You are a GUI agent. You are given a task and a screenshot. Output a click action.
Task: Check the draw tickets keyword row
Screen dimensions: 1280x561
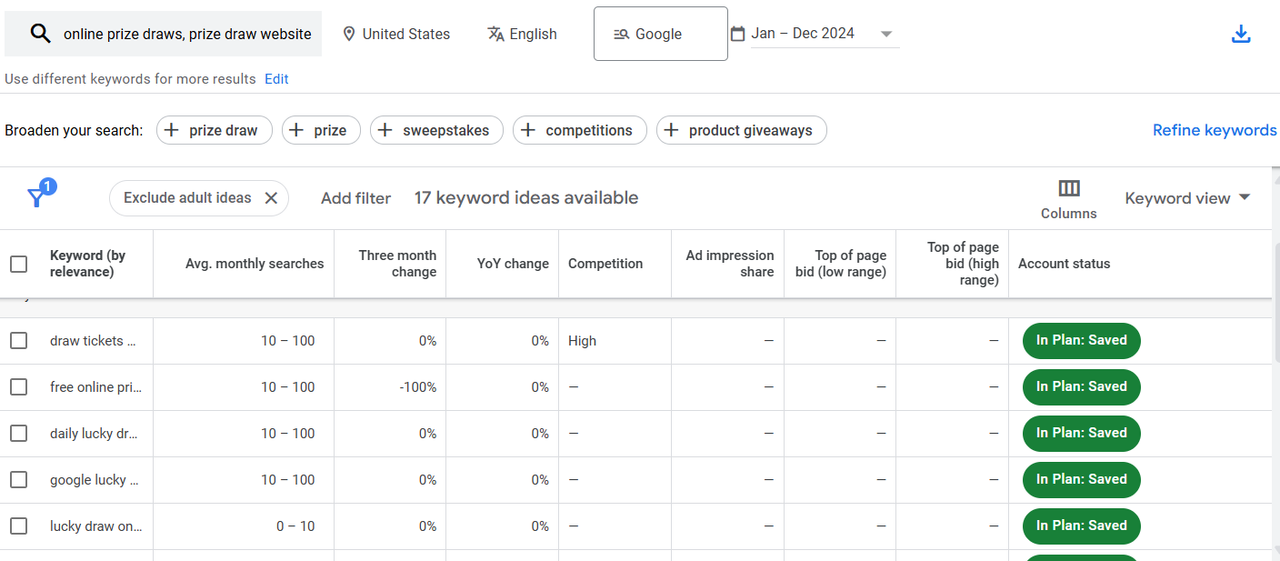tap(19, 341)
